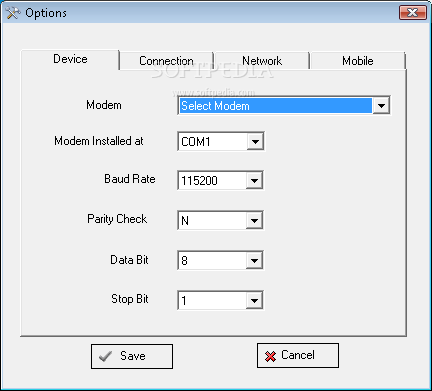The image size is (432, 391).
Task: Expand the COM1 port dropdown arrow
Action: [255, 142]
